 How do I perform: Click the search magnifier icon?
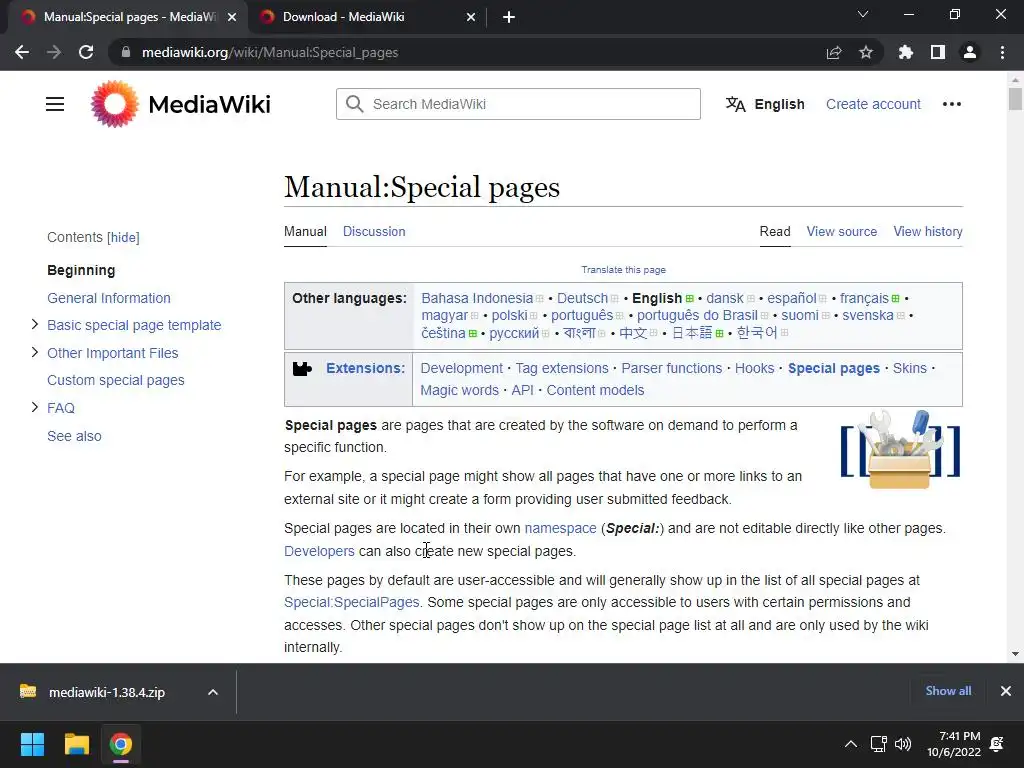click(355, 104)
